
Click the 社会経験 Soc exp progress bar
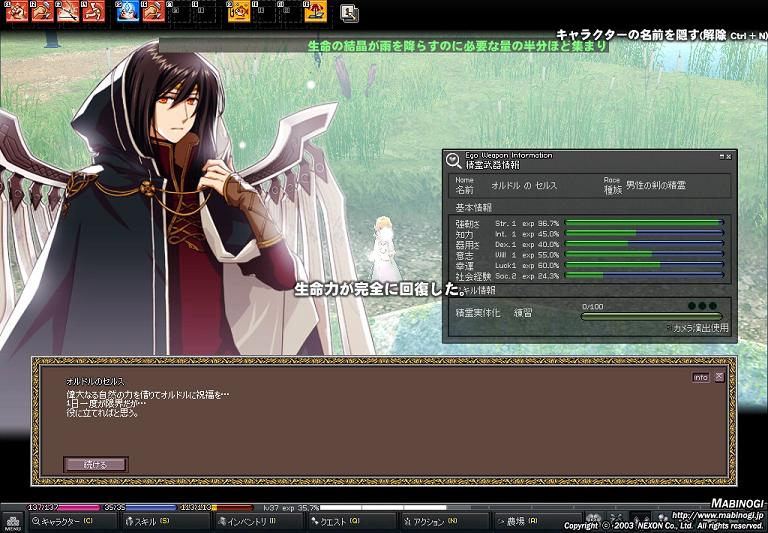[x=644, y=276]
